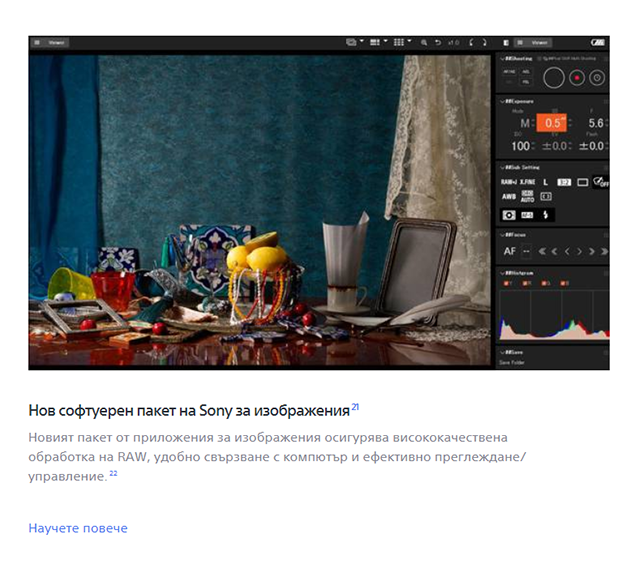
Task: Click the single left focus arrow
Action: tap(567, 252)
